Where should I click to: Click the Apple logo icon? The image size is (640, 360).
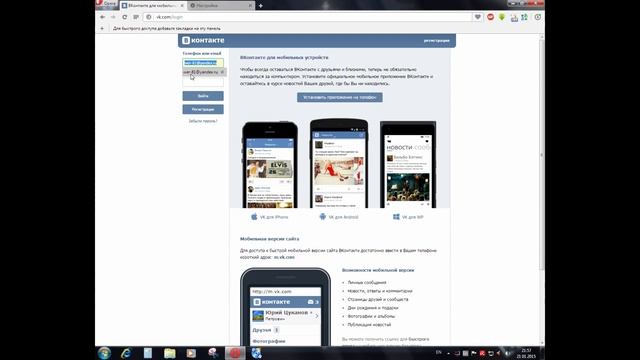(x=254, y=217)
